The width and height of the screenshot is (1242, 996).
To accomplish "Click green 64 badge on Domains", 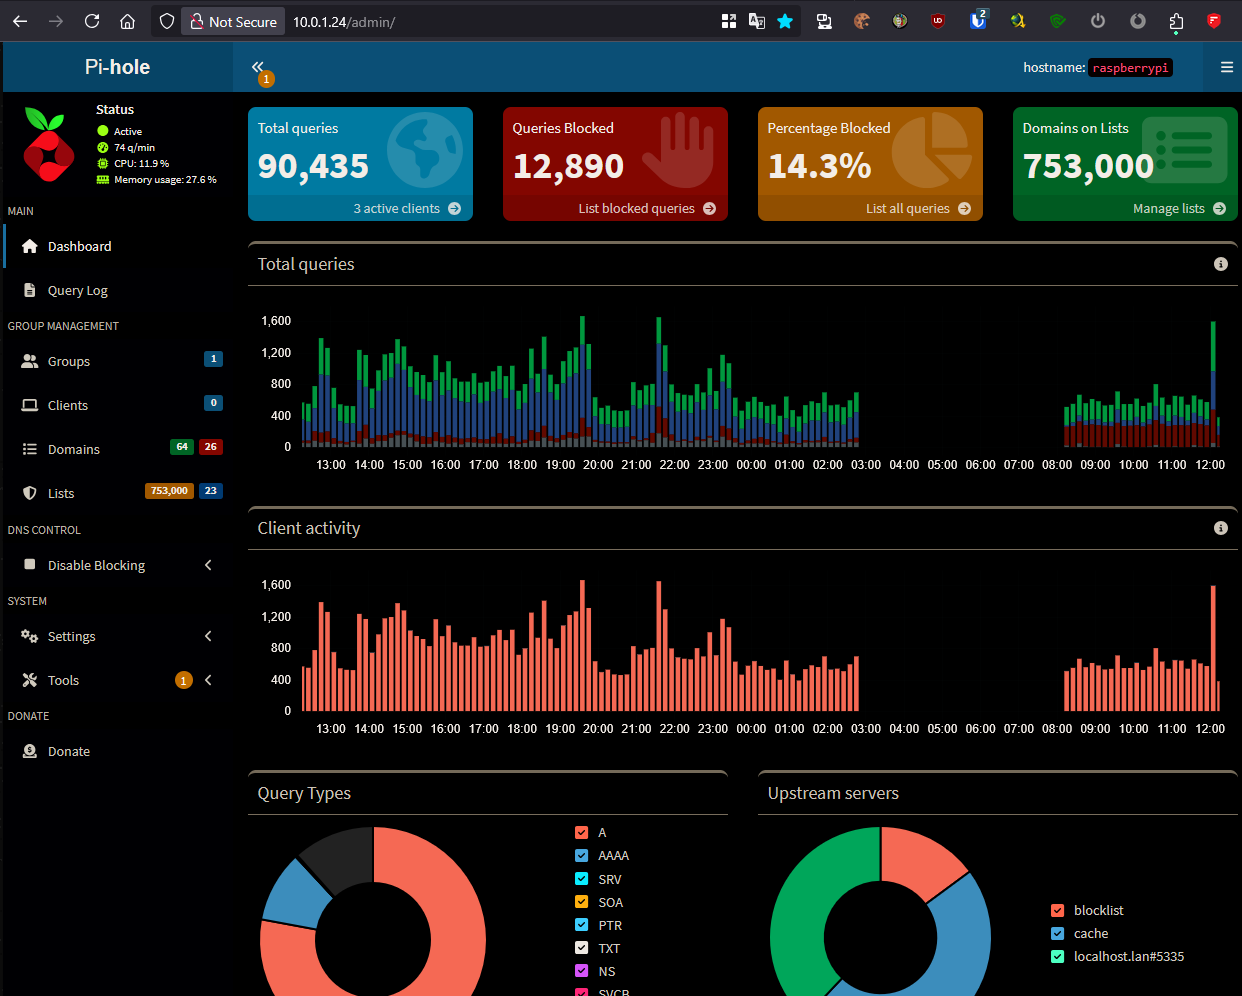I will tap(181, 447).
